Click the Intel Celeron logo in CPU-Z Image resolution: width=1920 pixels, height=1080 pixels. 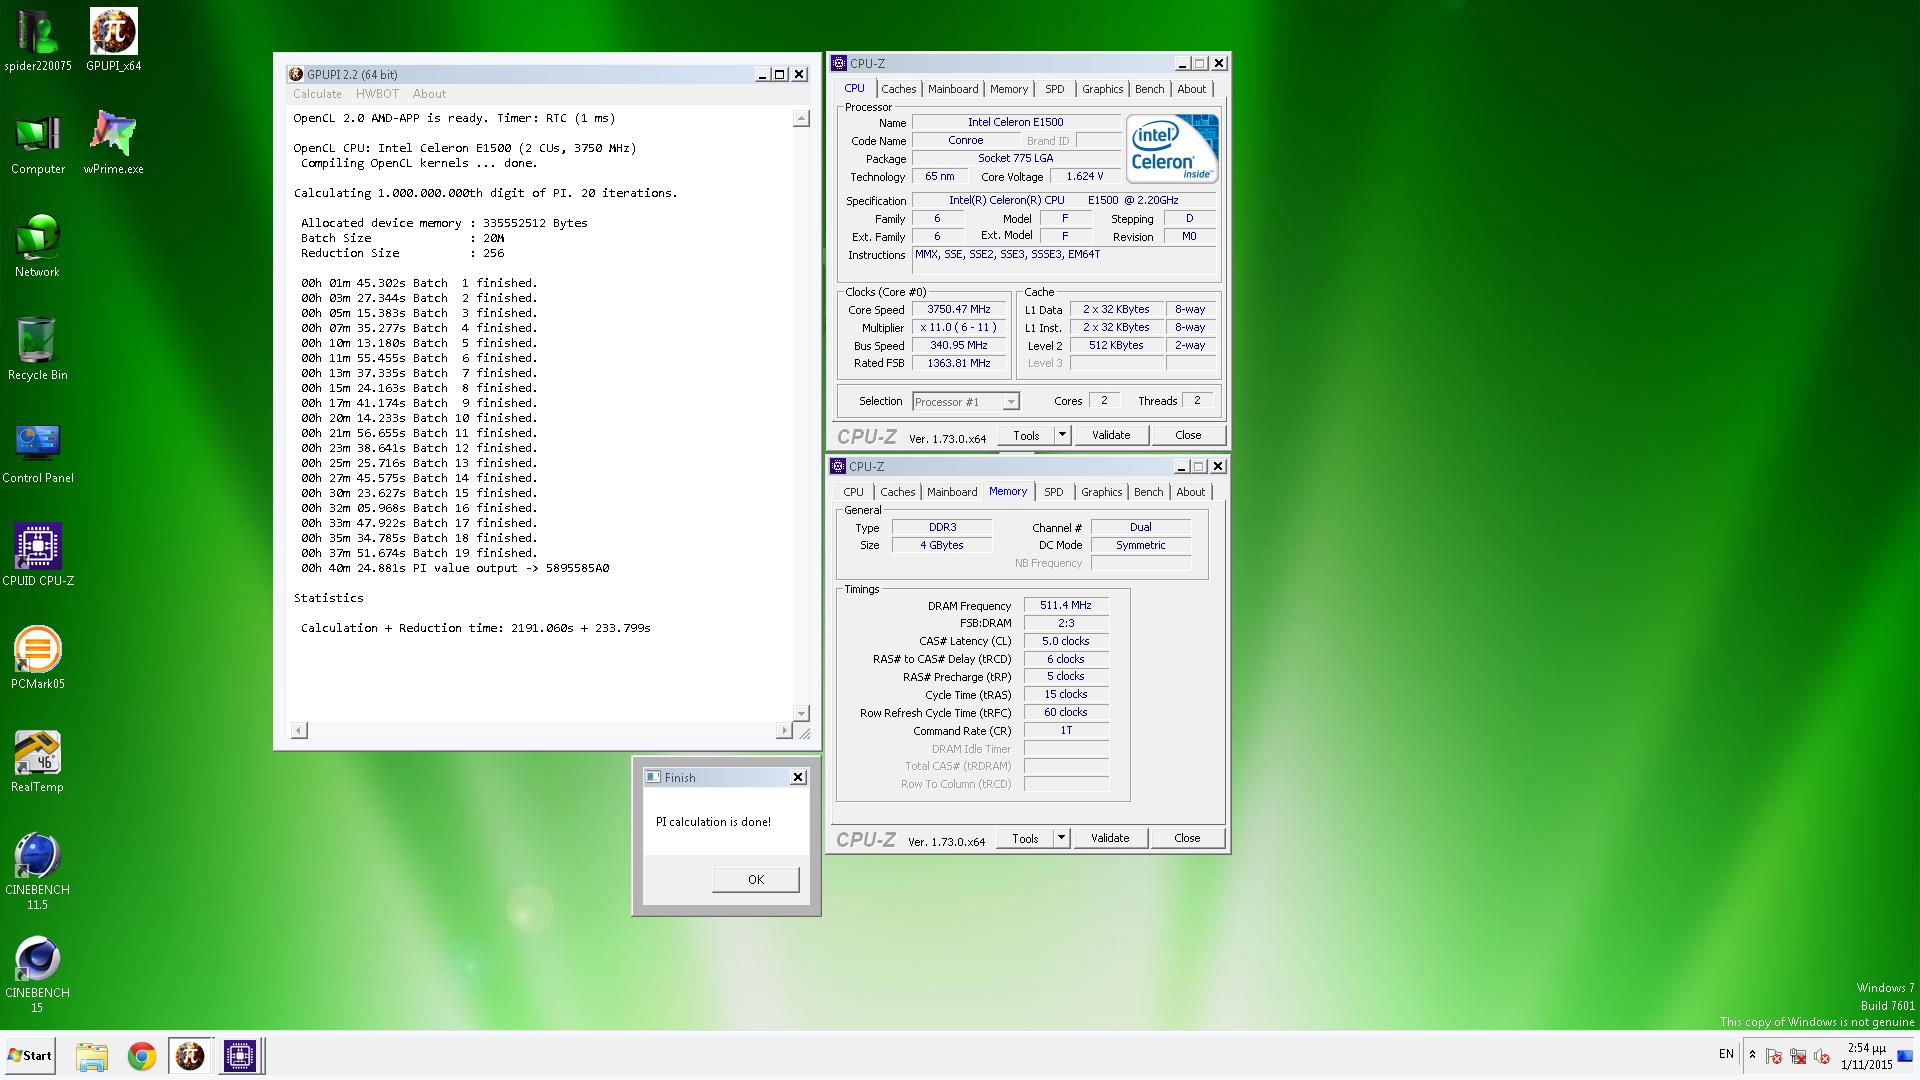coord(1172,148)
